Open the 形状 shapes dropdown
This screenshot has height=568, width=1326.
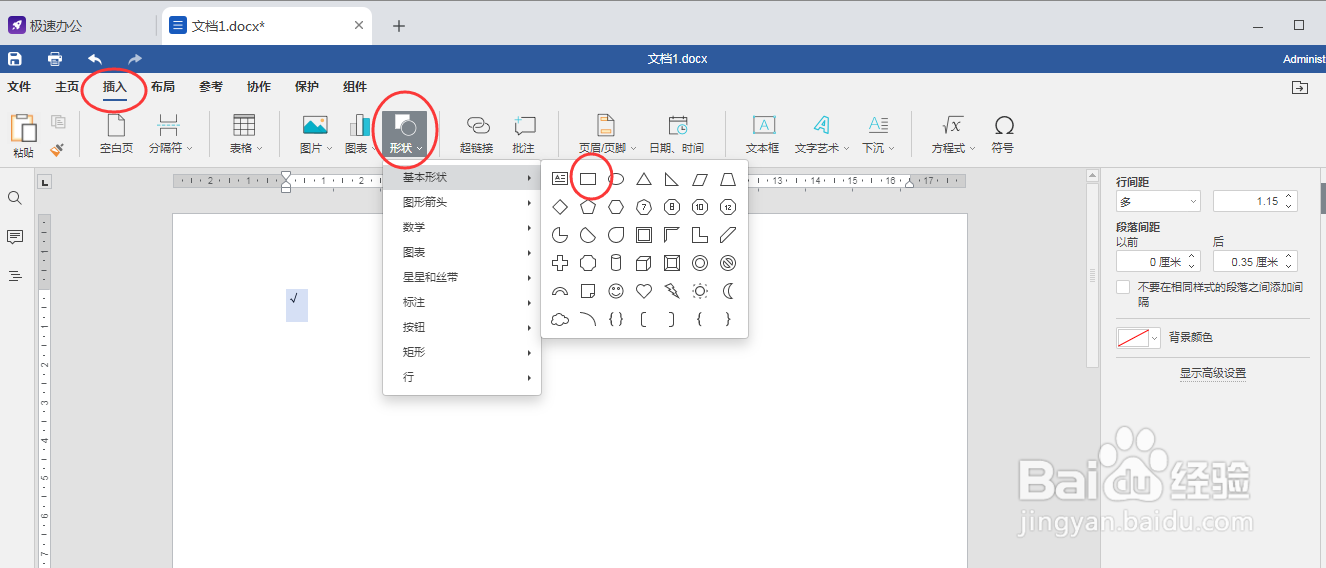tap(404, 134)
